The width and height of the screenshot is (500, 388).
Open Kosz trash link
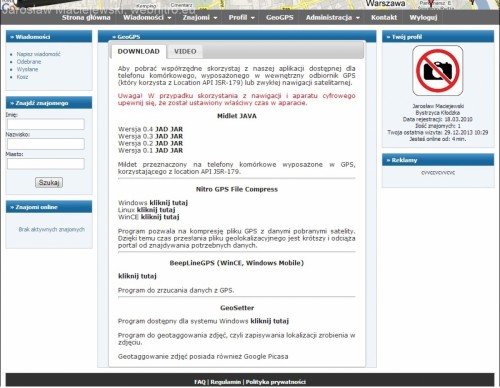[22, 77]
